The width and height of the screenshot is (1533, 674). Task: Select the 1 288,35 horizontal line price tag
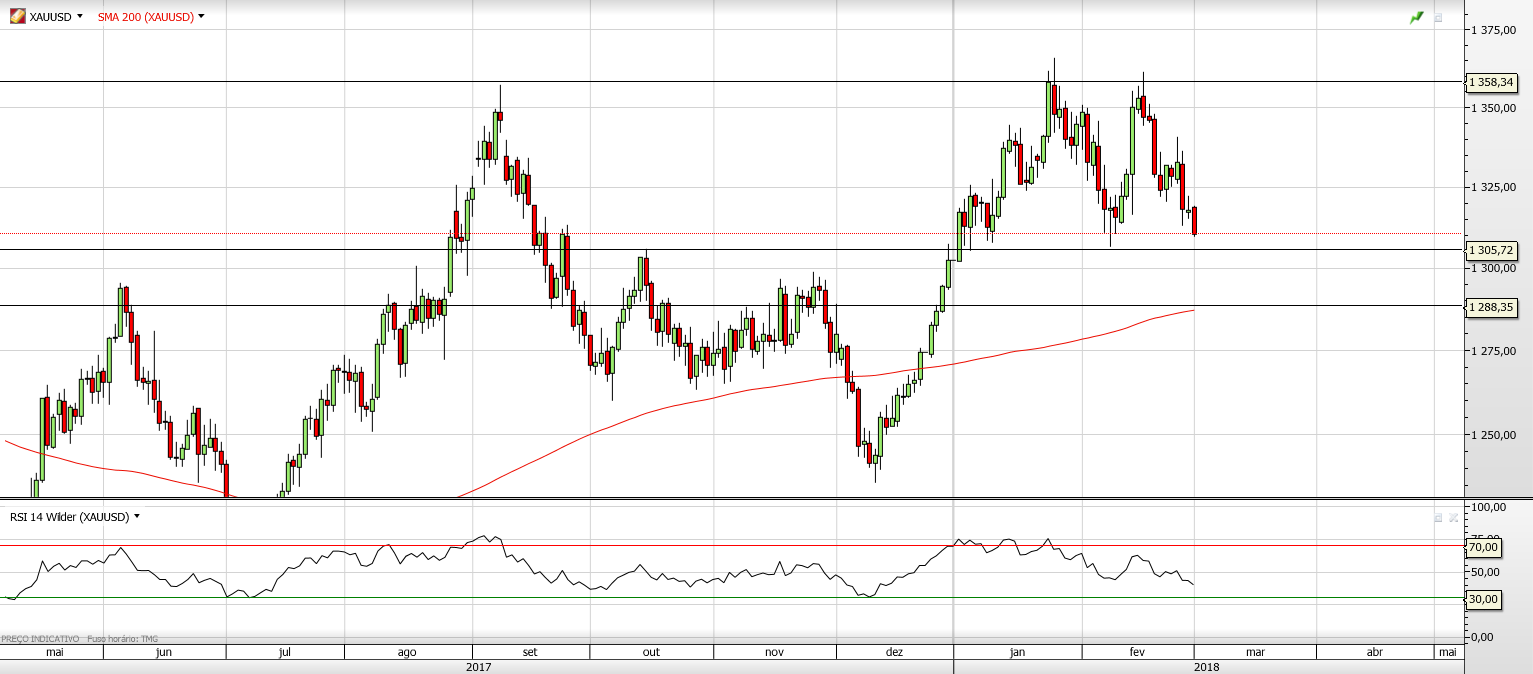tap(1490, 307)
